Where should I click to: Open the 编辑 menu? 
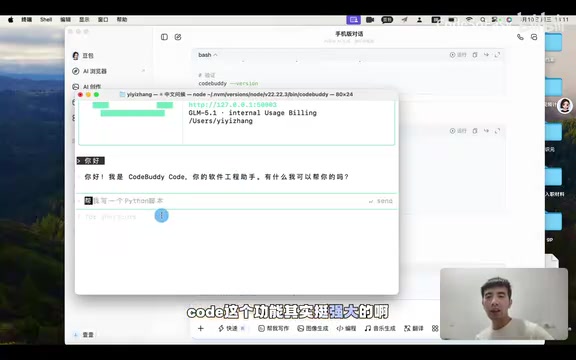pos(65,20)
